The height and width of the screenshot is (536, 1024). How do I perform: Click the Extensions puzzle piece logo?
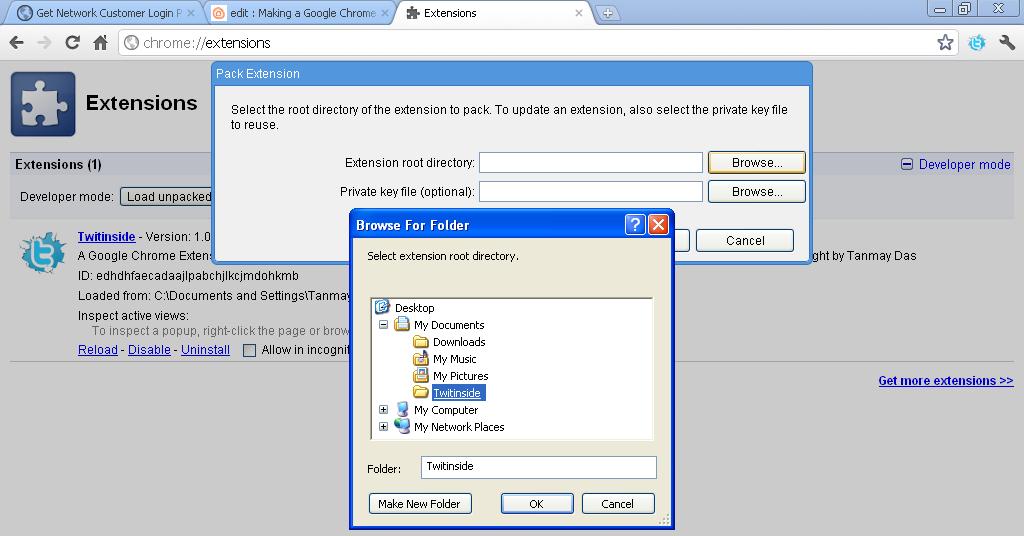(x=43, y=104)
